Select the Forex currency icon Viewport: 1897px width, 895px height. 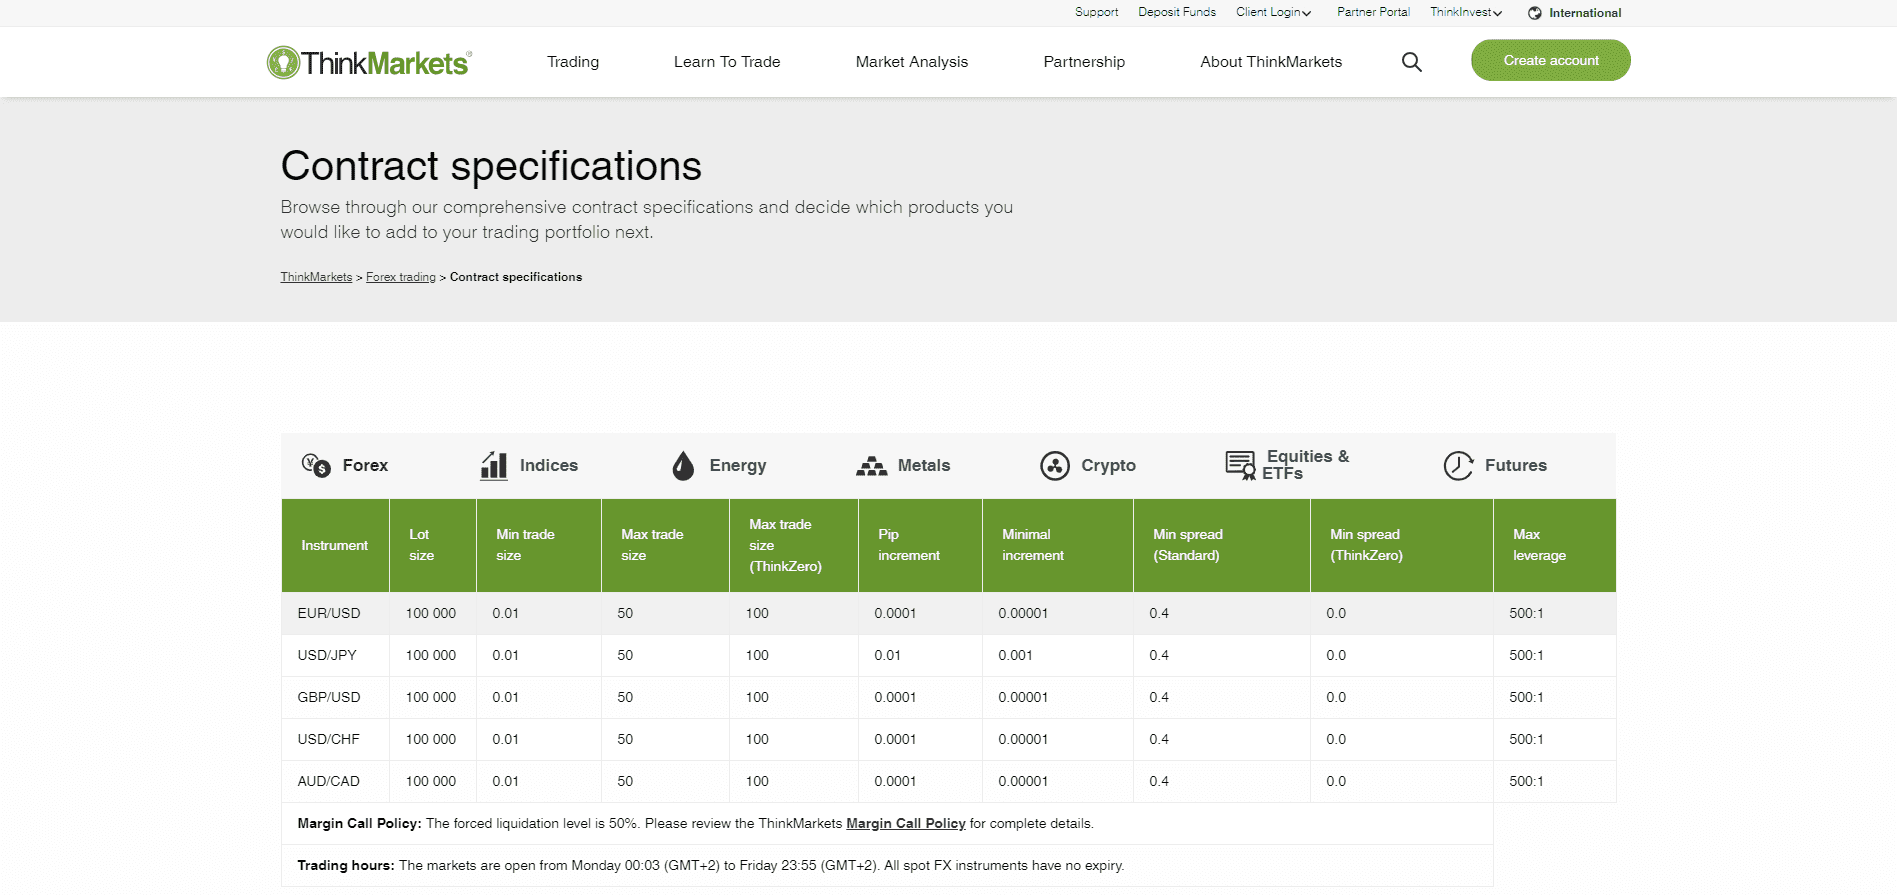coord(316,465)
